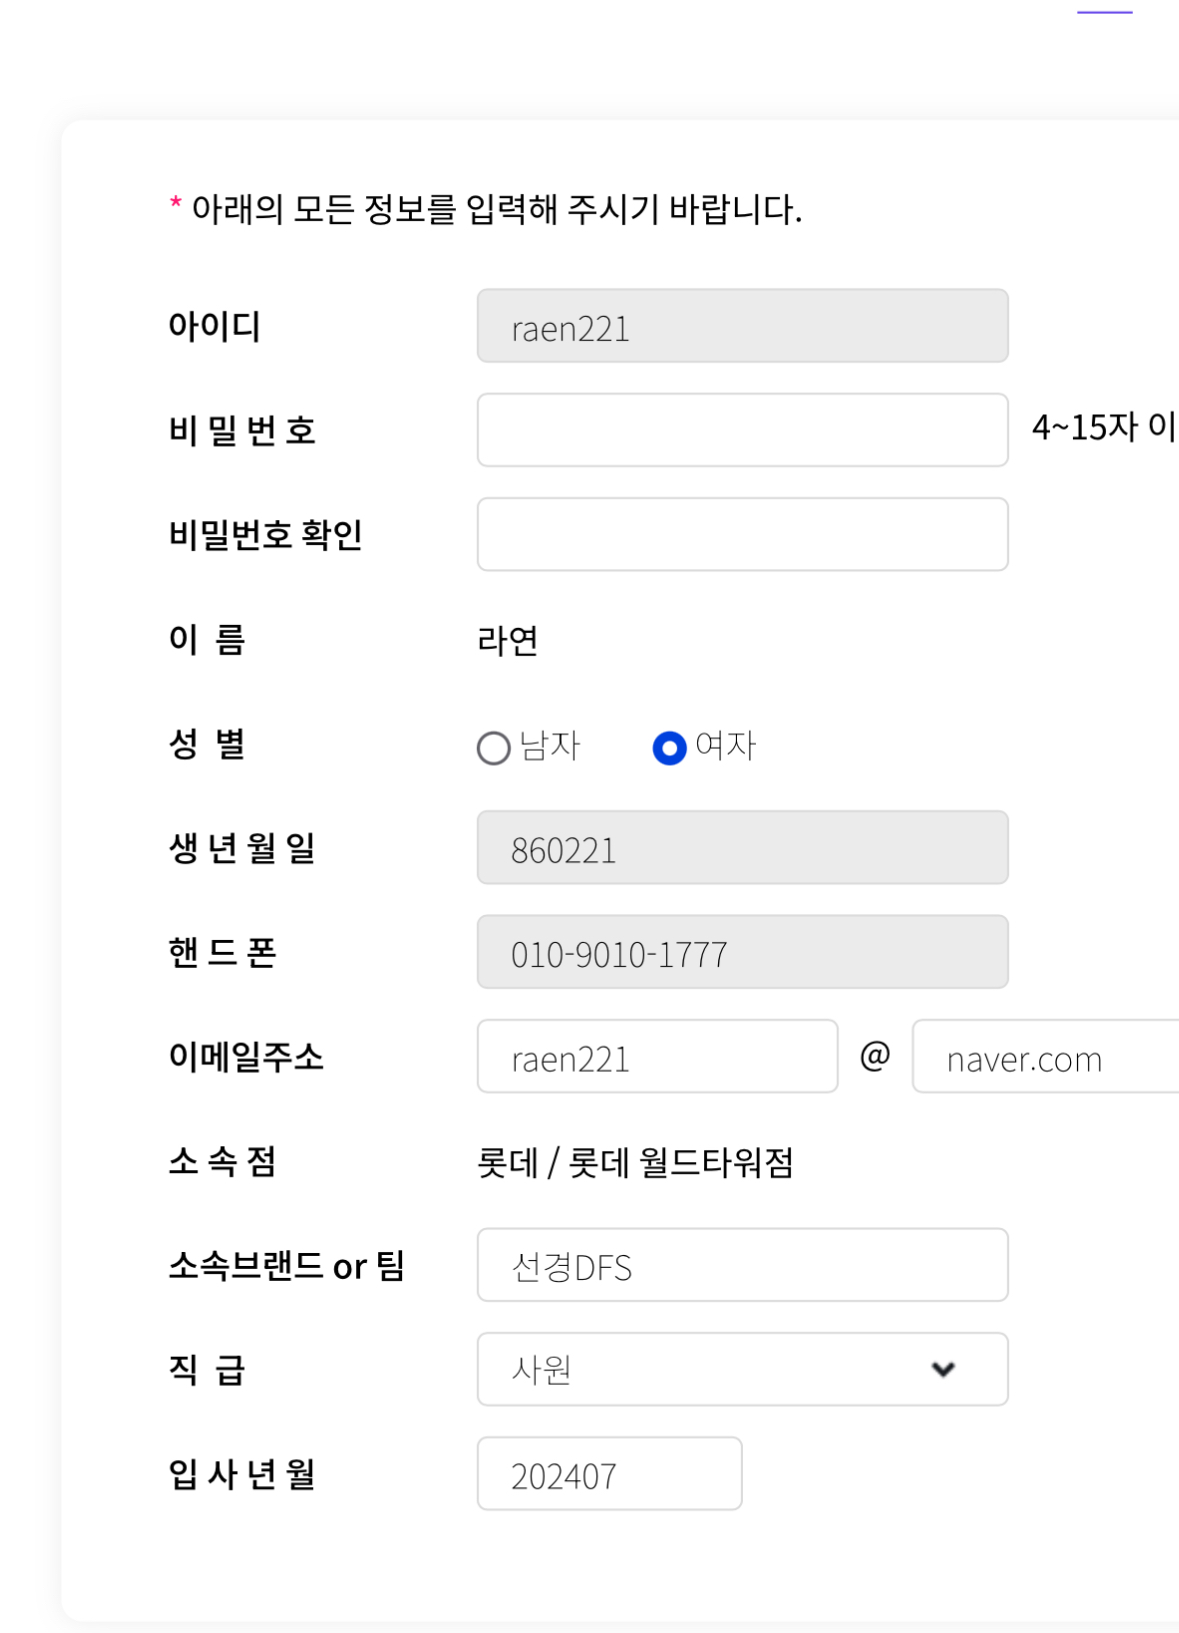The image size is (1179, 1633).
Task: Select the 남자 radio button circle
Action: [x=494, y=748]
